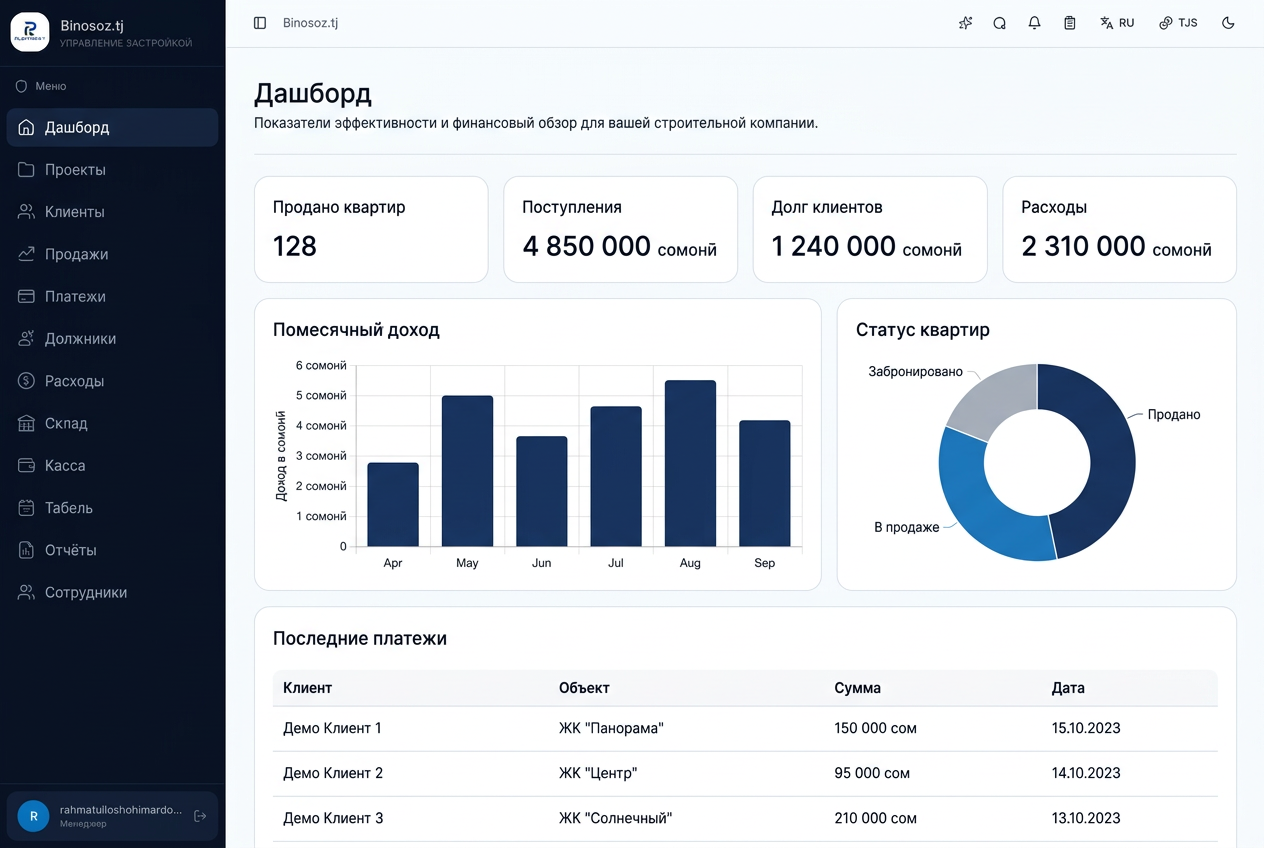Click the May bar in income chart
This screenshot has height=848, width=1264.
467,472
